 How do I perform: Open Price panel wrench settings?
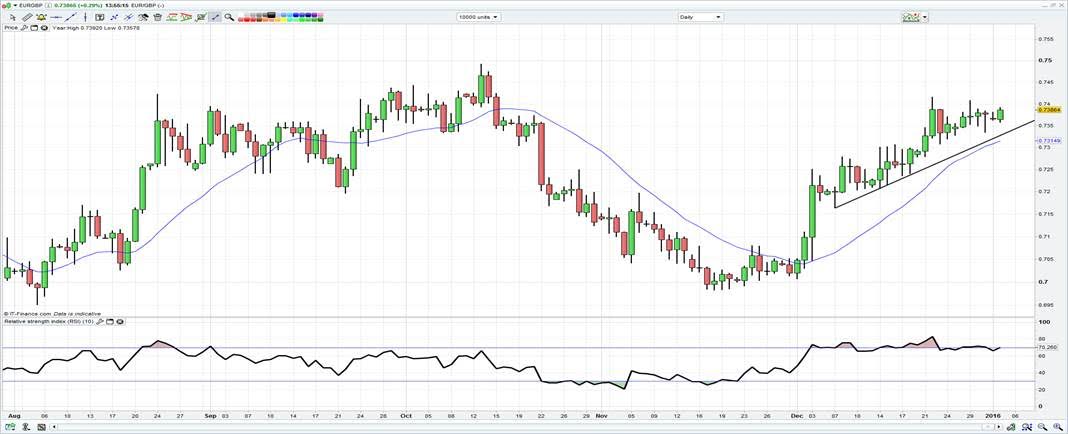(26, 28)
